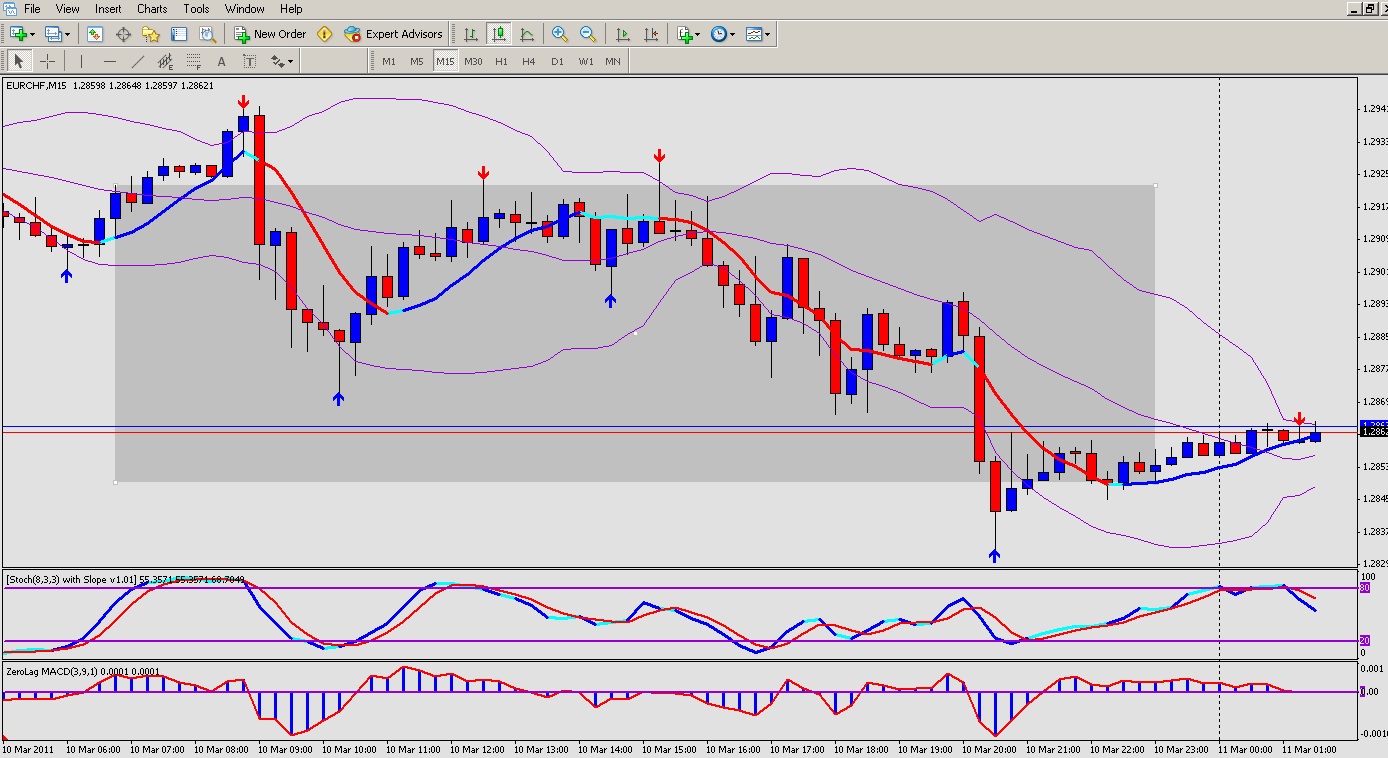Click the 11 Mar 00:00 time axis label
Image resolution: width=1388 pixels, height=758 pixels.
tap(1244, 749)
